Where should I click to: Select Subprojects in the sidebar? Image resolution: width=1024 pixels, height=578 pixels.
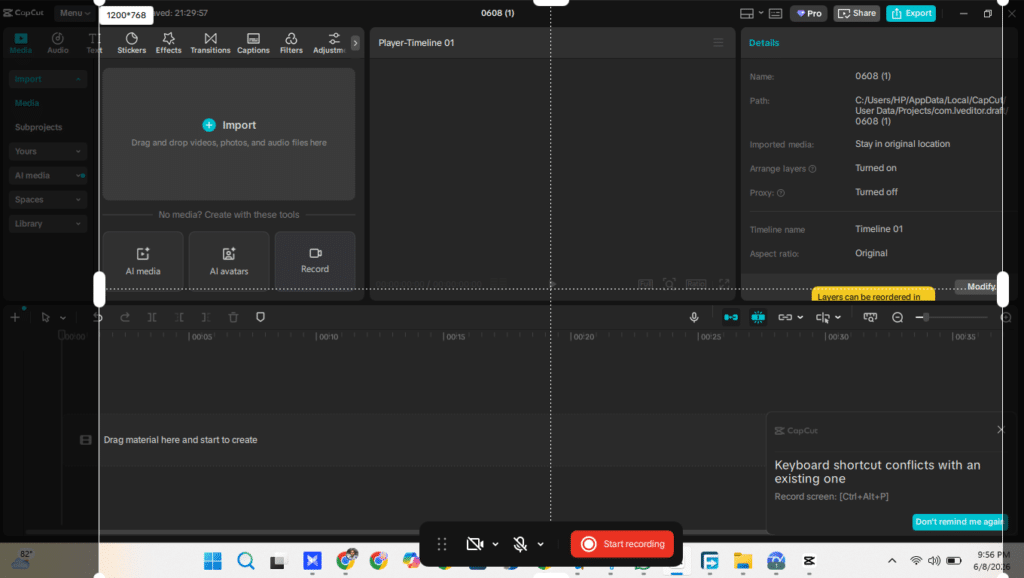click(x=39, y=127)
